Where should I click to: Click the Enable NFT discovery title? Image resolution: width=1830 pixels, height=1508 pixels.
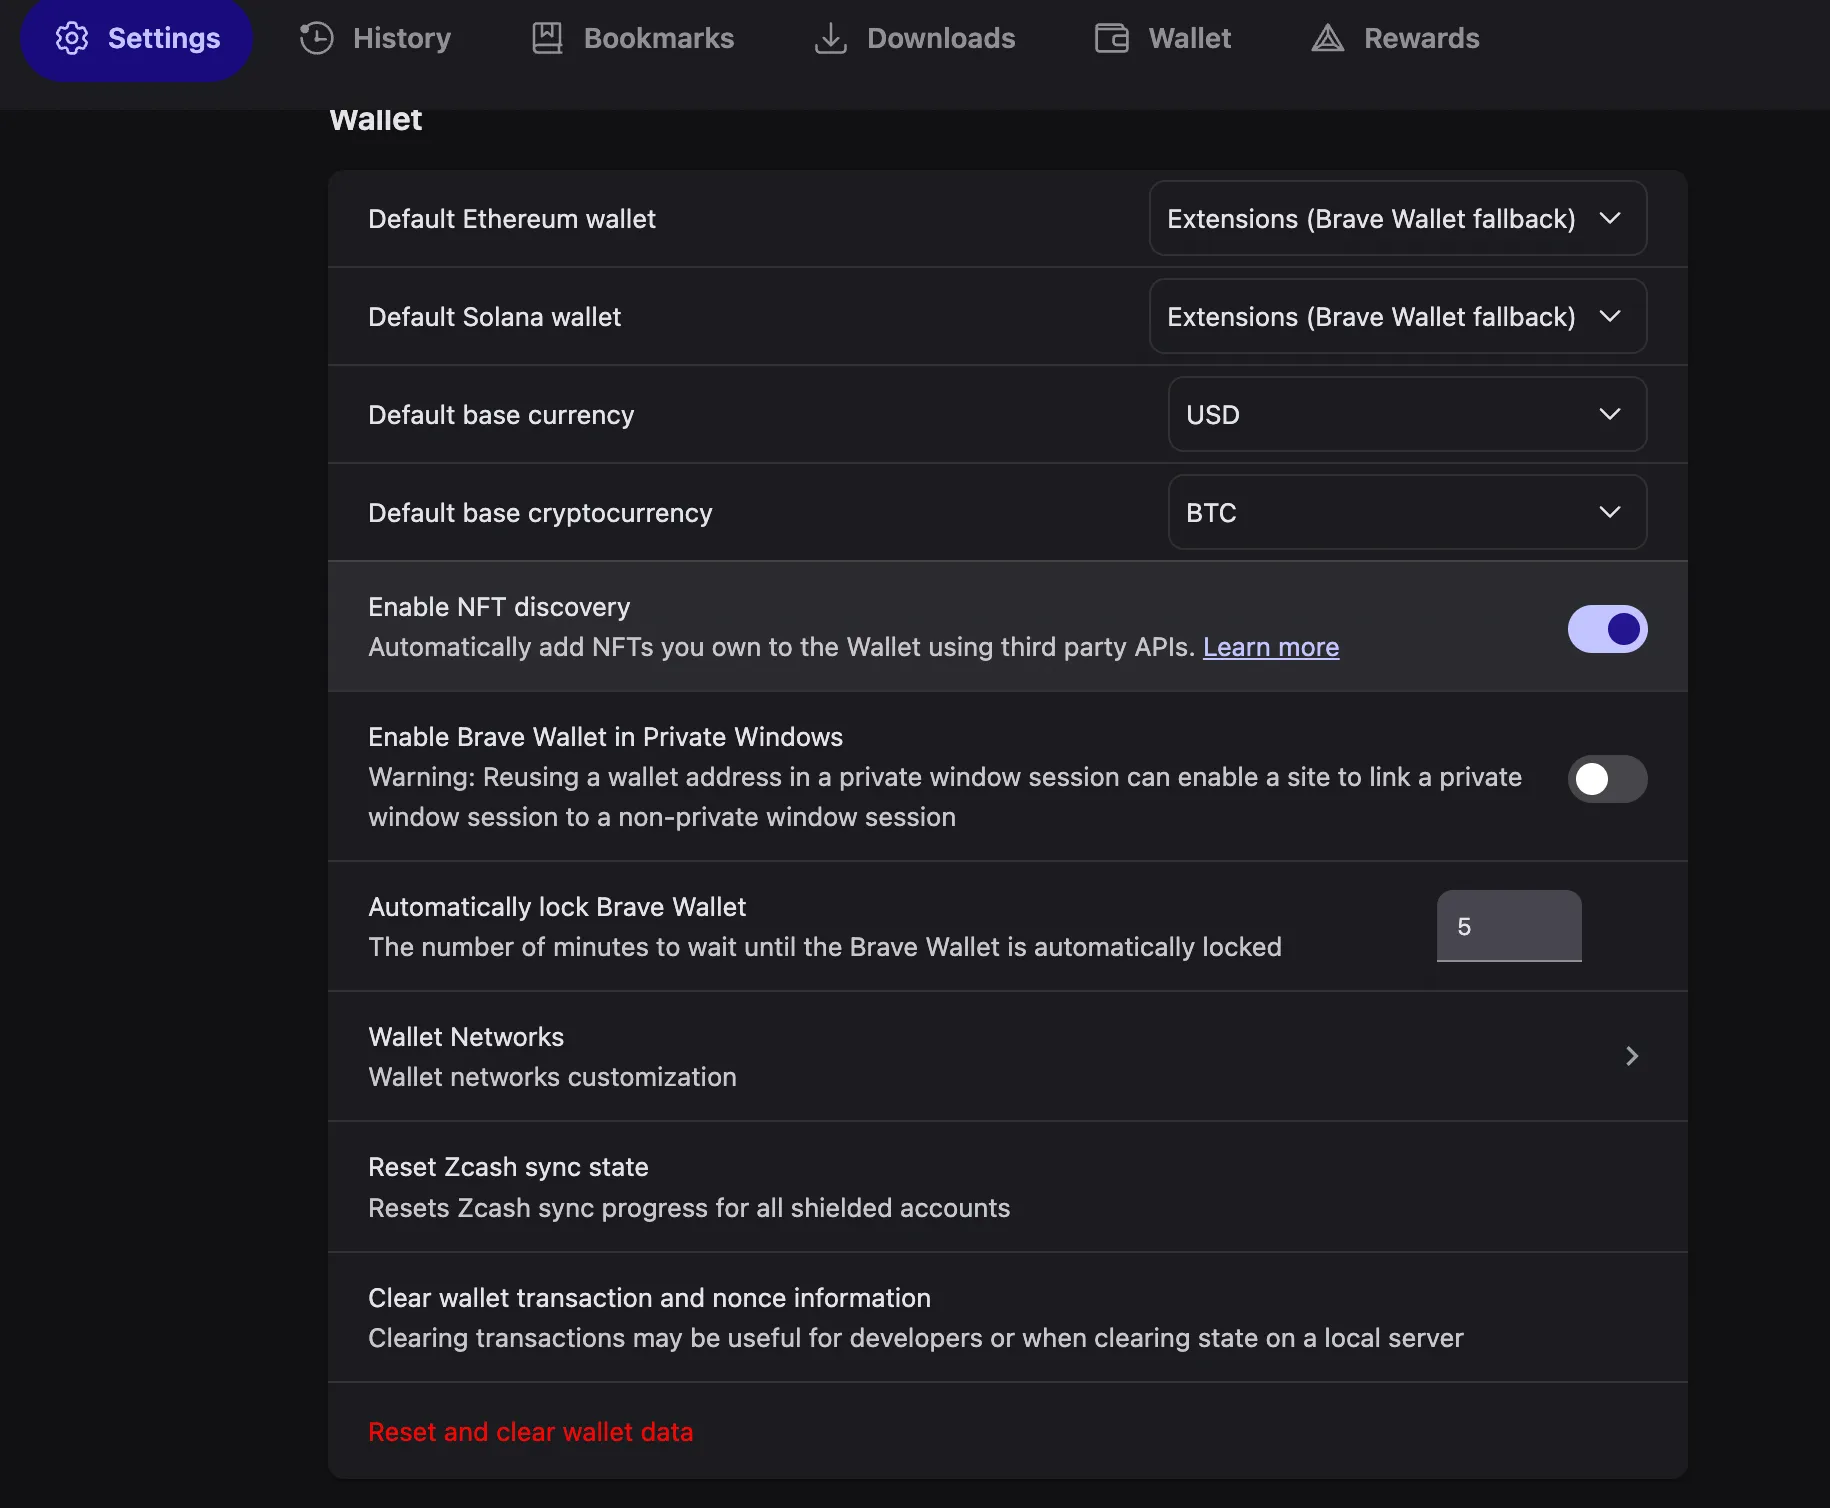[x=499, y=607]
